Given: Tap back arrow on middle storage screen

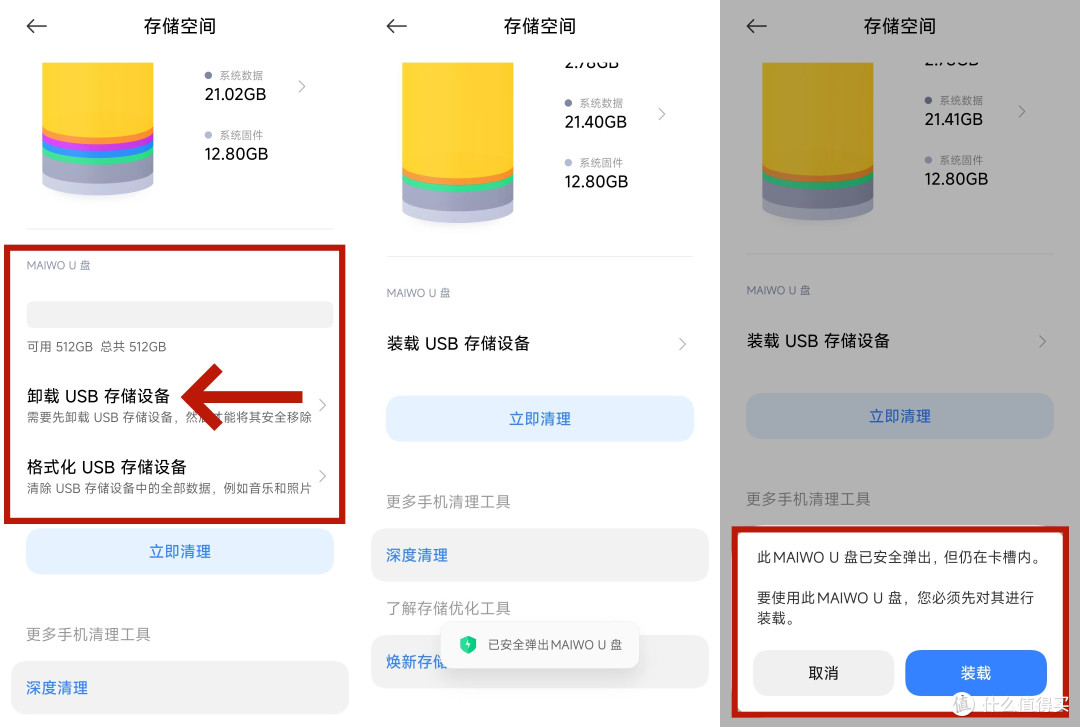Looking at the screenshot, I should (x=397, y=26).
